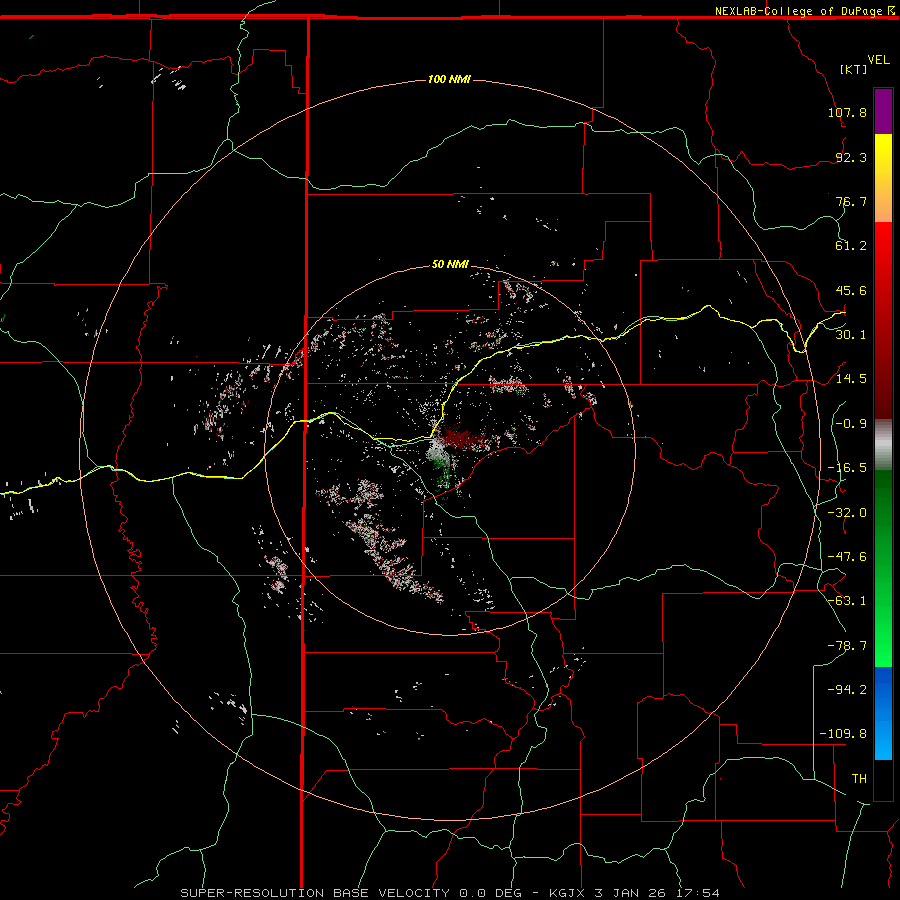
Task: Click the -78.7 legend value
Action: [847, 646]
